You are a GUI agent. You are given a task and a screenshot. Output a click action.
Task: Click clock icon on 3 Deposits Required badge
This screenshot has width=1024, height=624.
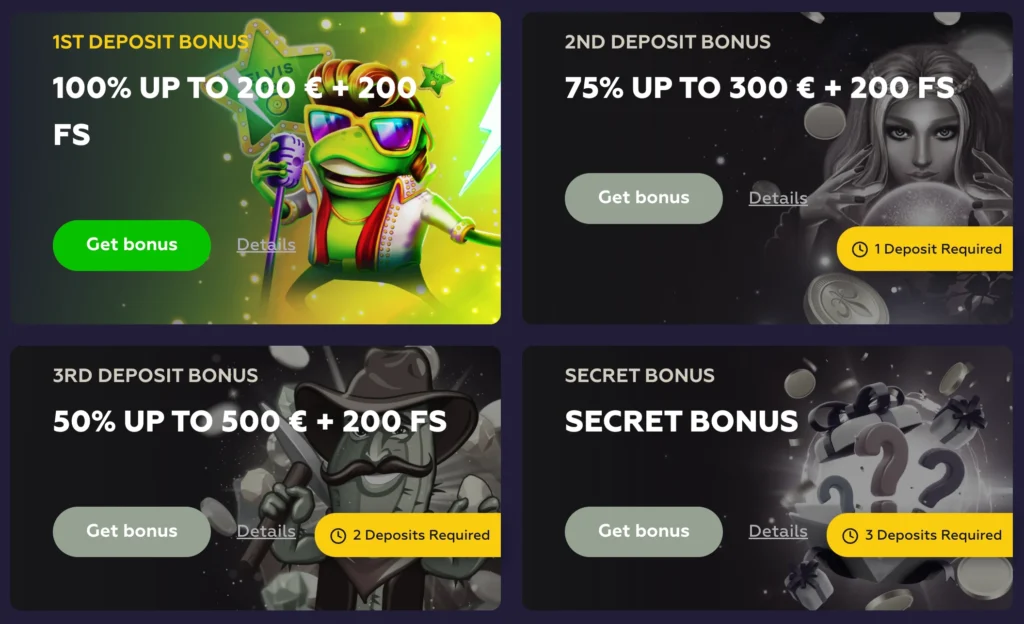[850, 536]
